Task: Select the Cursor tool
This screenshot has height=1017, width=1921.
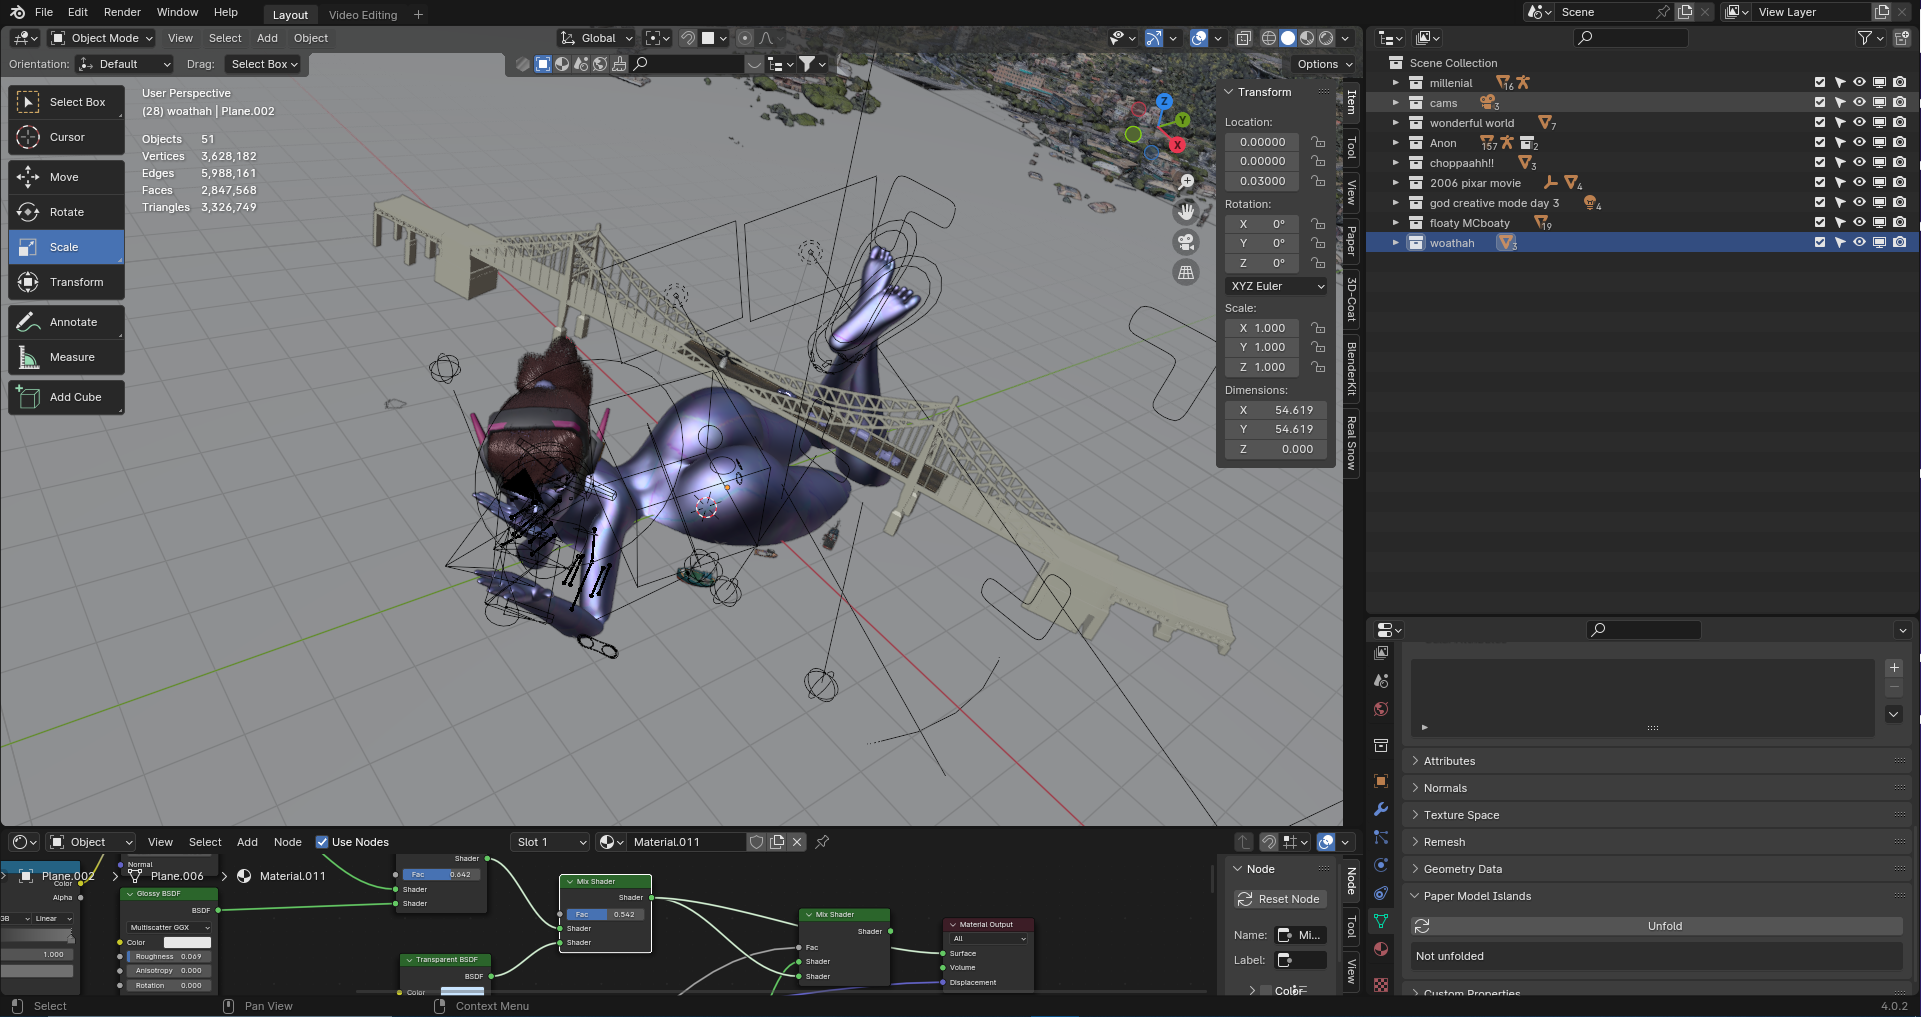Action: pos(66,137)
